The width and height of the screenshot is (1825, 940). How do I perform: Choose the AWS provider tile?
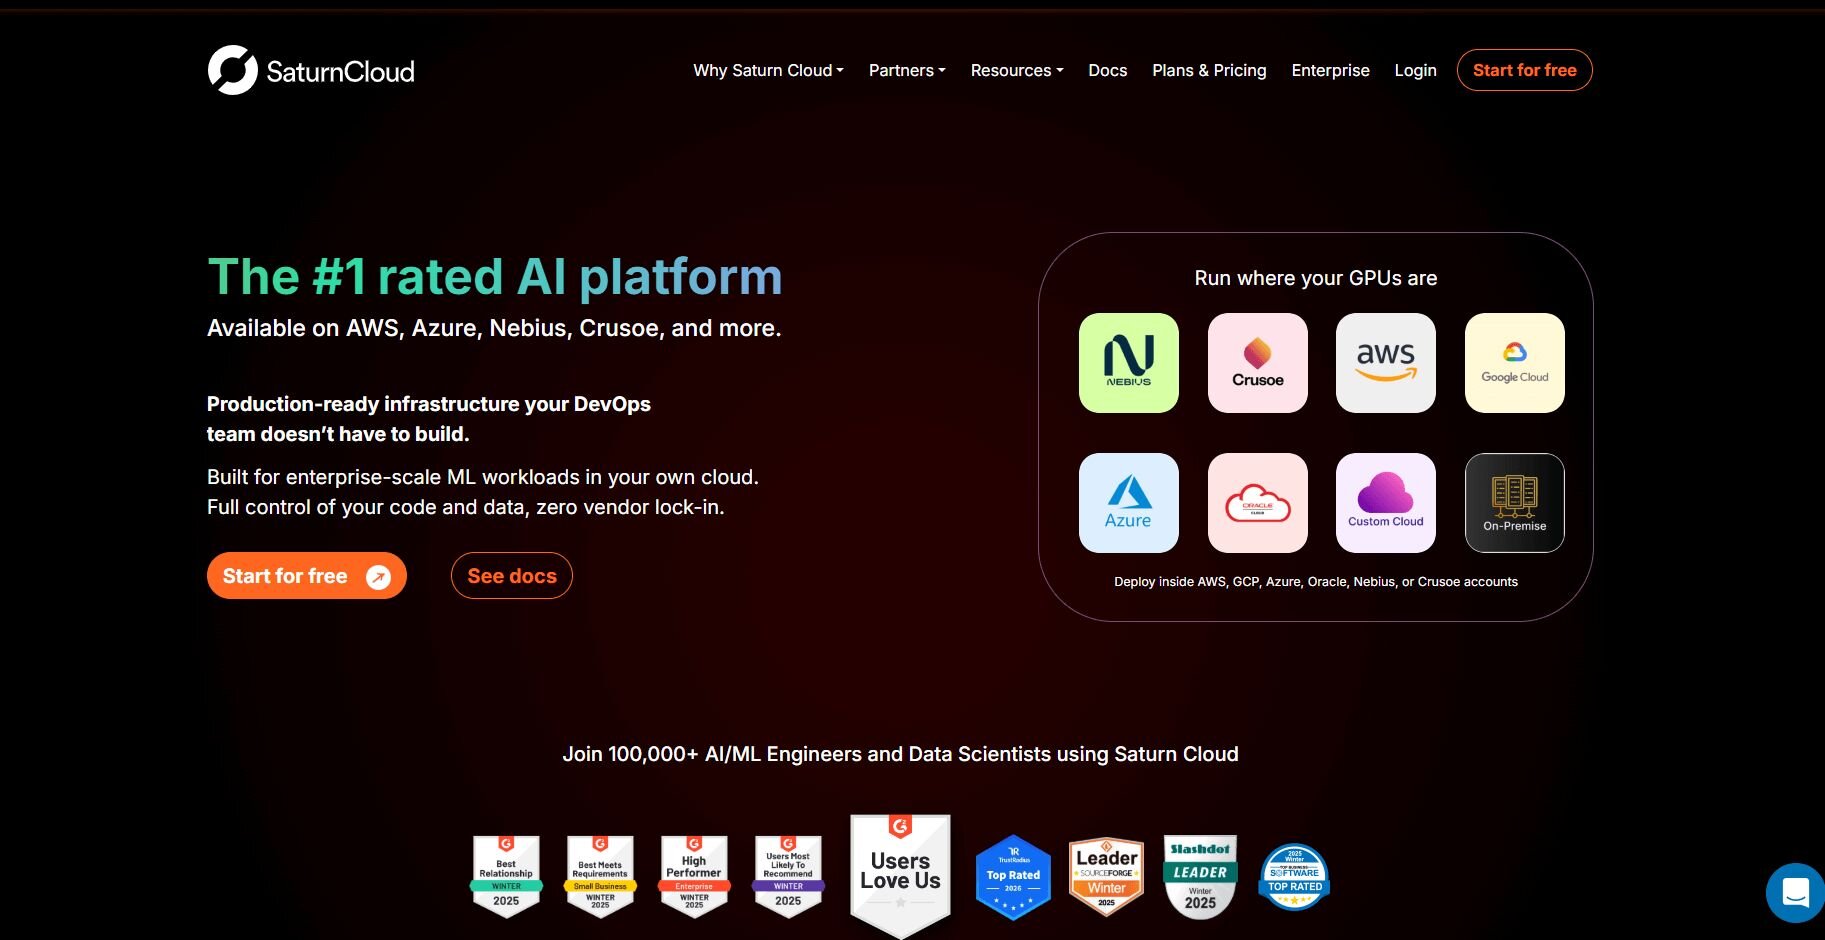coord(1385,363)
